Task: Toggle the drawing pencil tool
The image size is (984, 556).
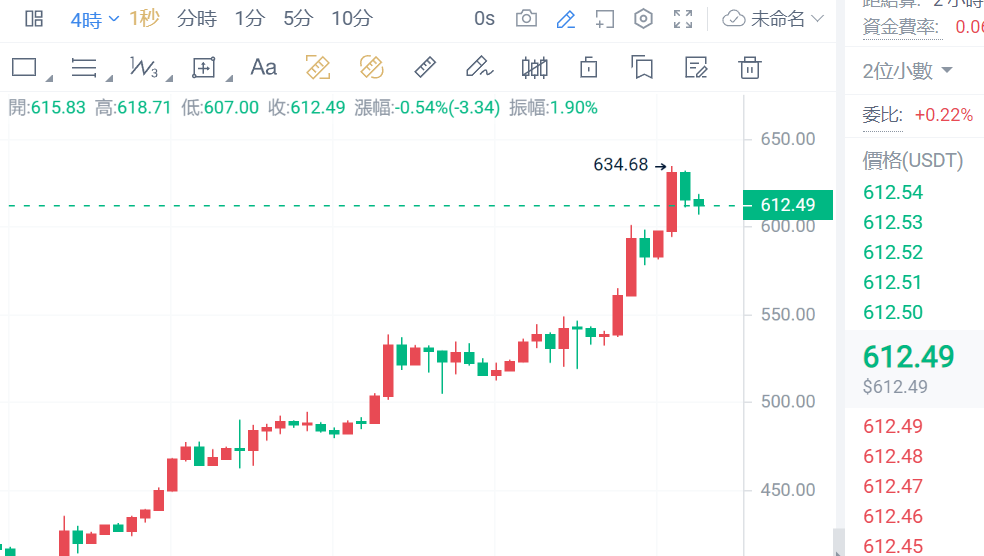Action: coord(565,18)
